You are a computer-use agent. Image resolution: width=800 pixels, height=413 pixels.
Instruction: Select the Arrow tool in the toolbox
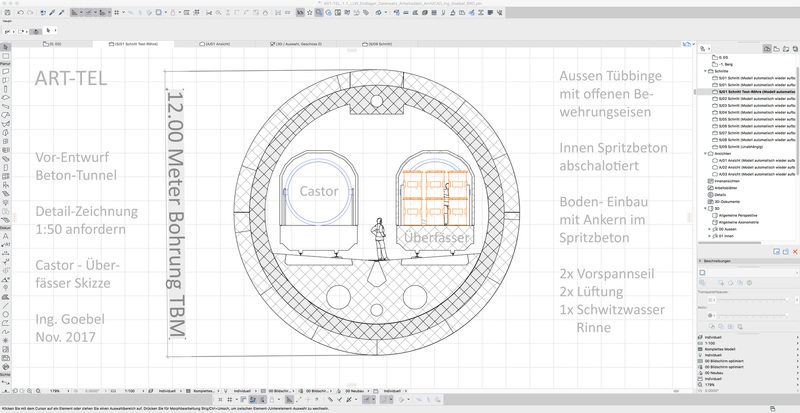click(6, 48)
